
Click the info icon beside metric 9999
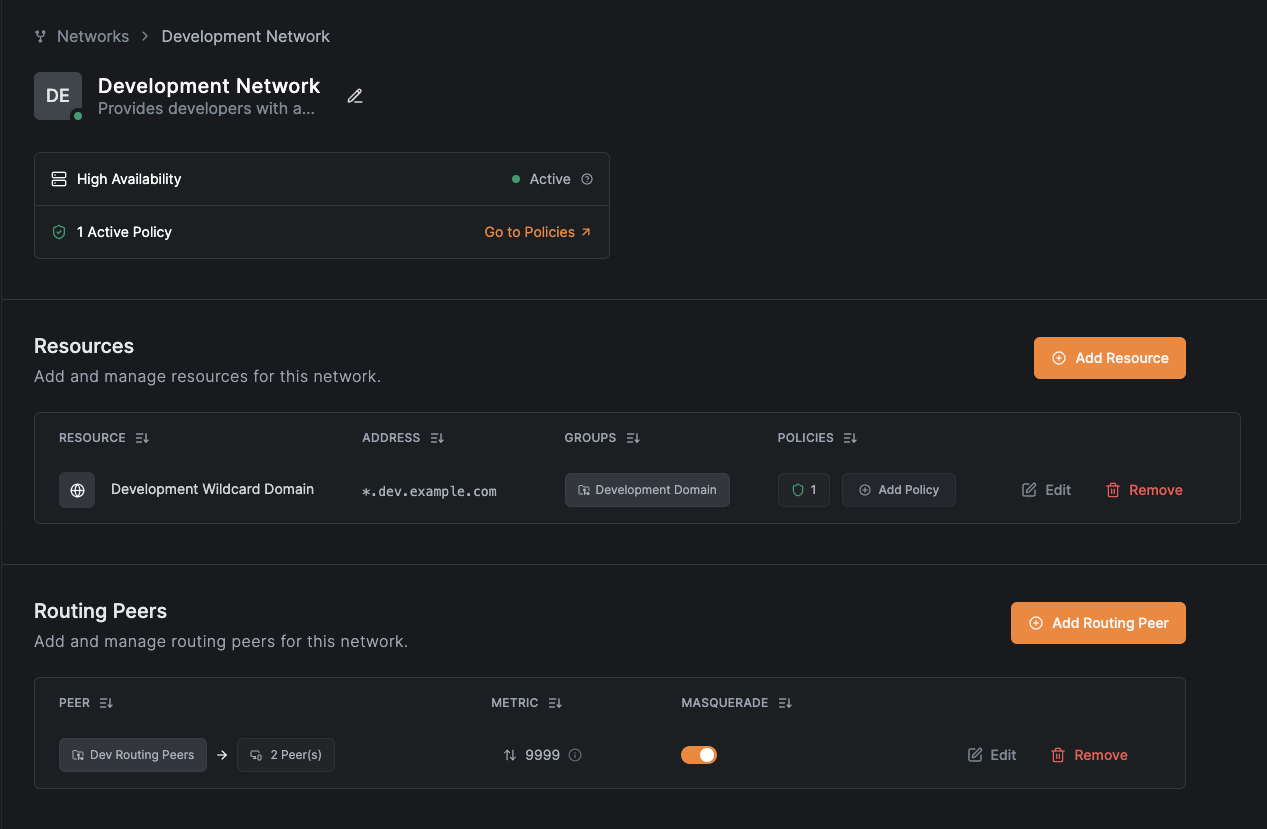(x=575, y=755)
